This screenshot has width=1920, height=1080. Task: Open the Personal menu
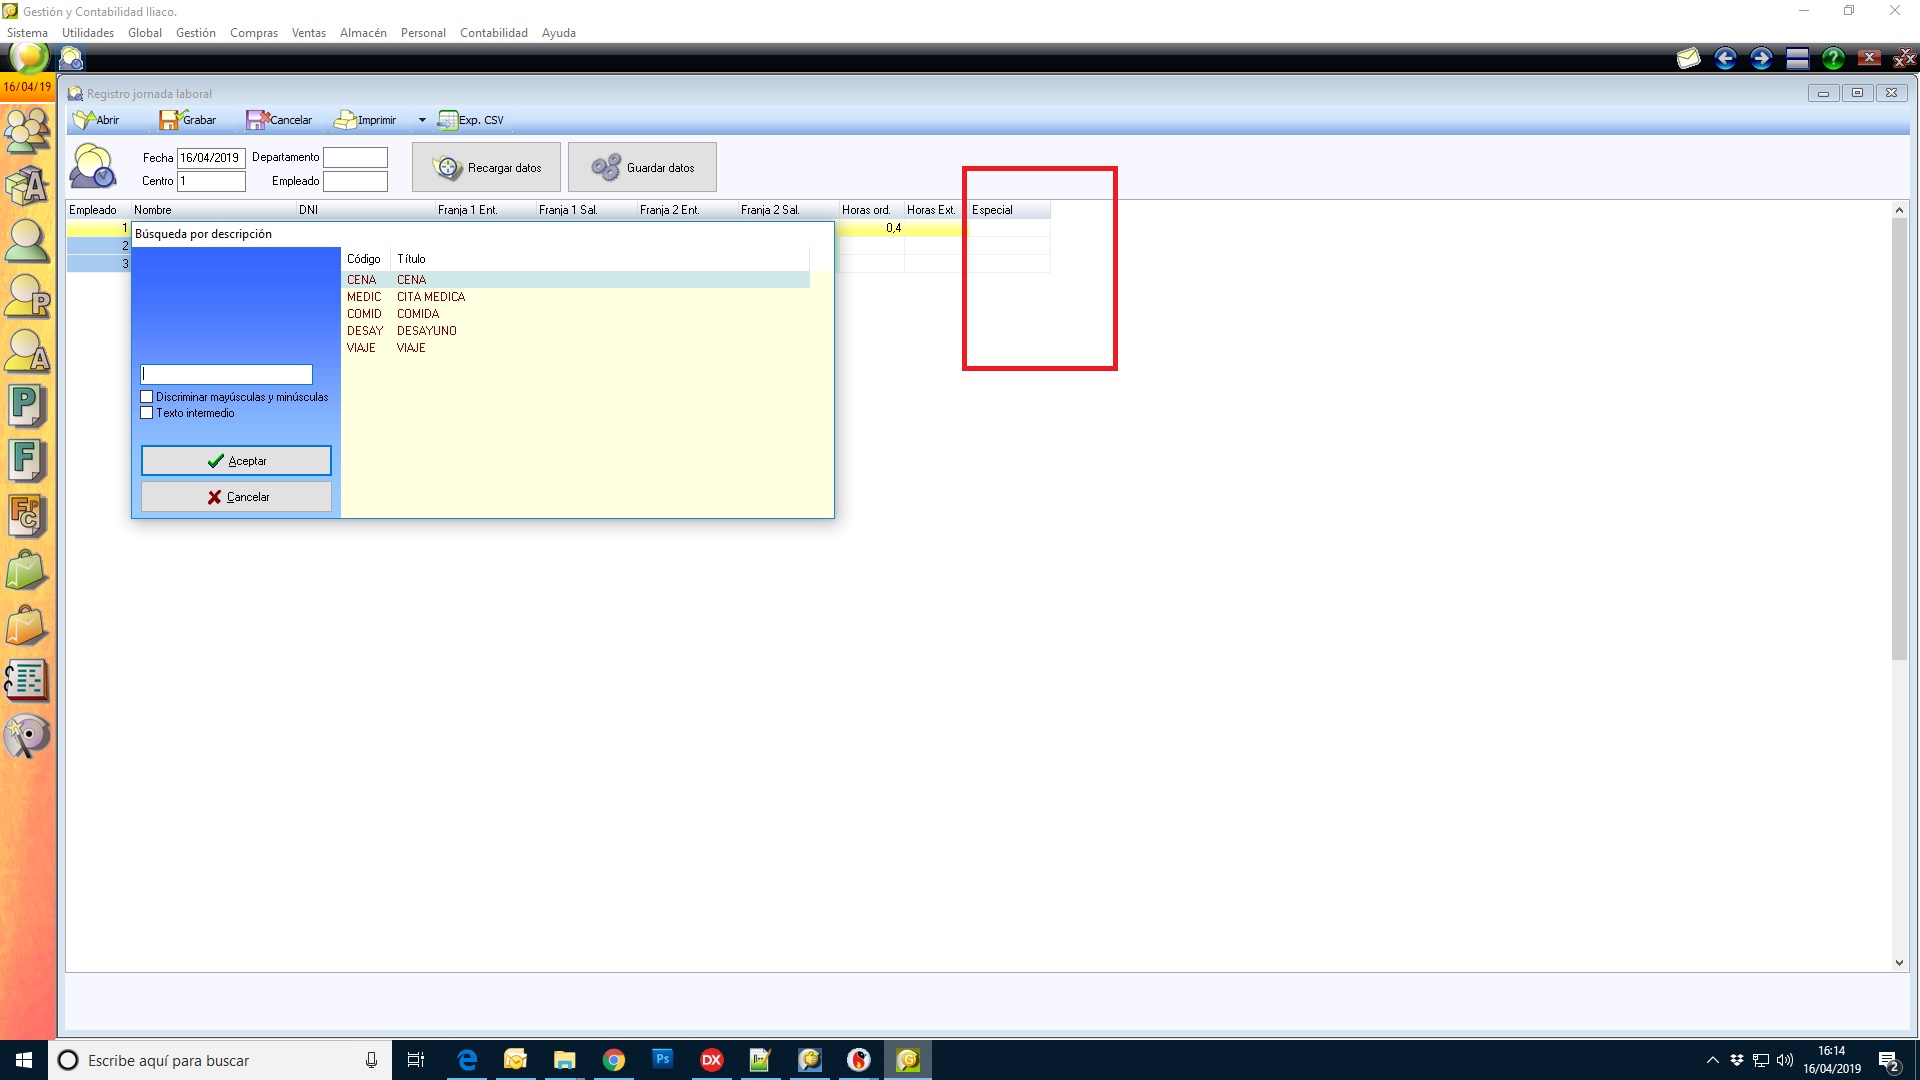(423, 33)
